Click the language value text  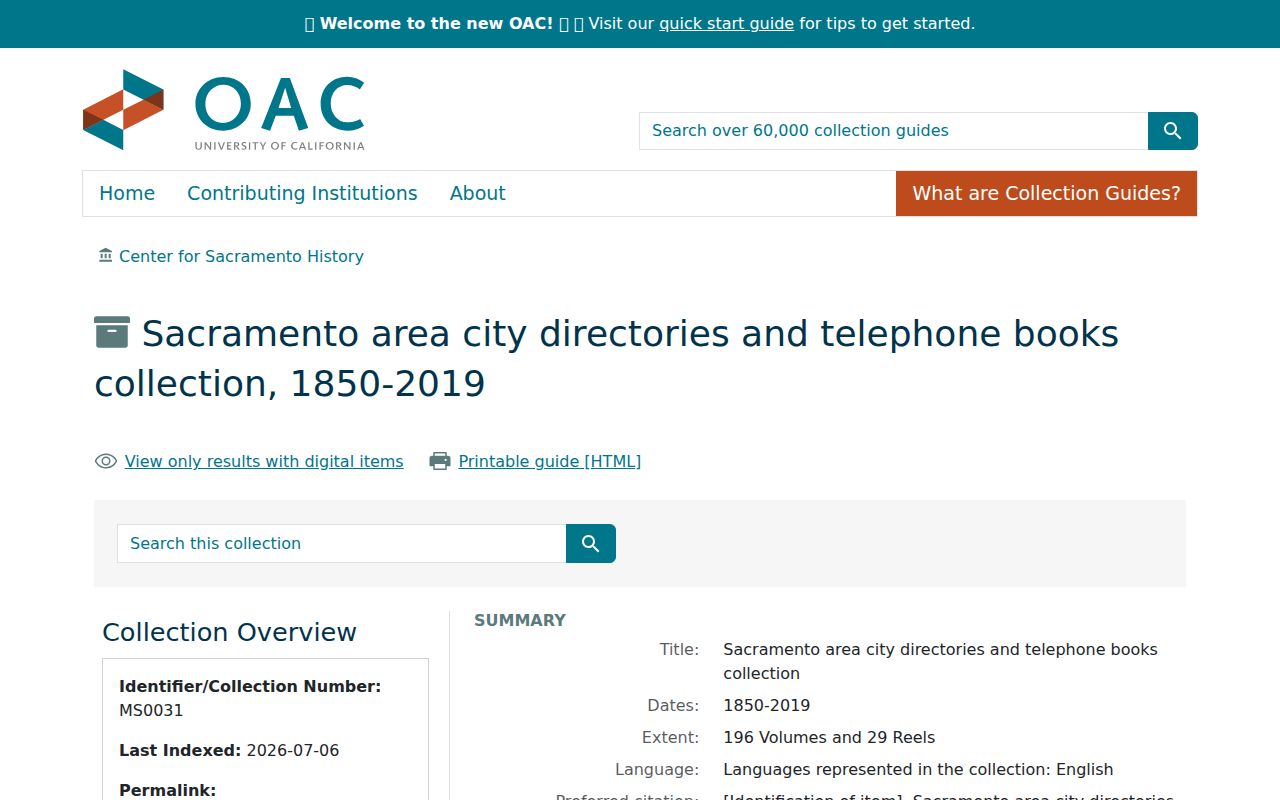pyautogui.click(x=918, y=769)
